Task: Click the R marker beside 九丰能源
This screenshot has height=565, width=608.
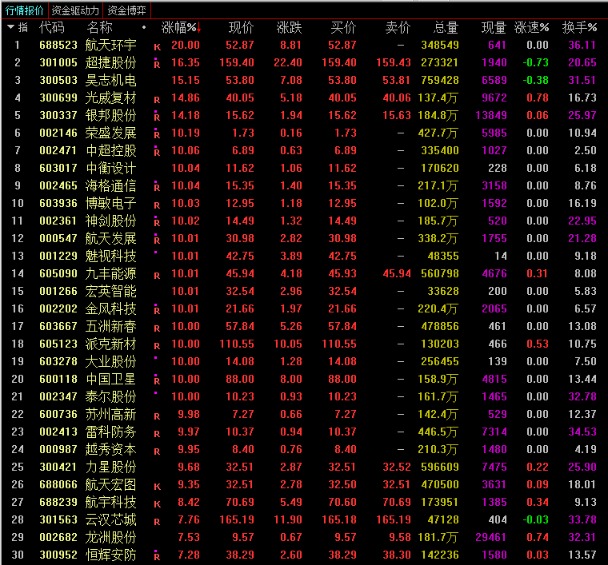Action: [x=157, y=276]
